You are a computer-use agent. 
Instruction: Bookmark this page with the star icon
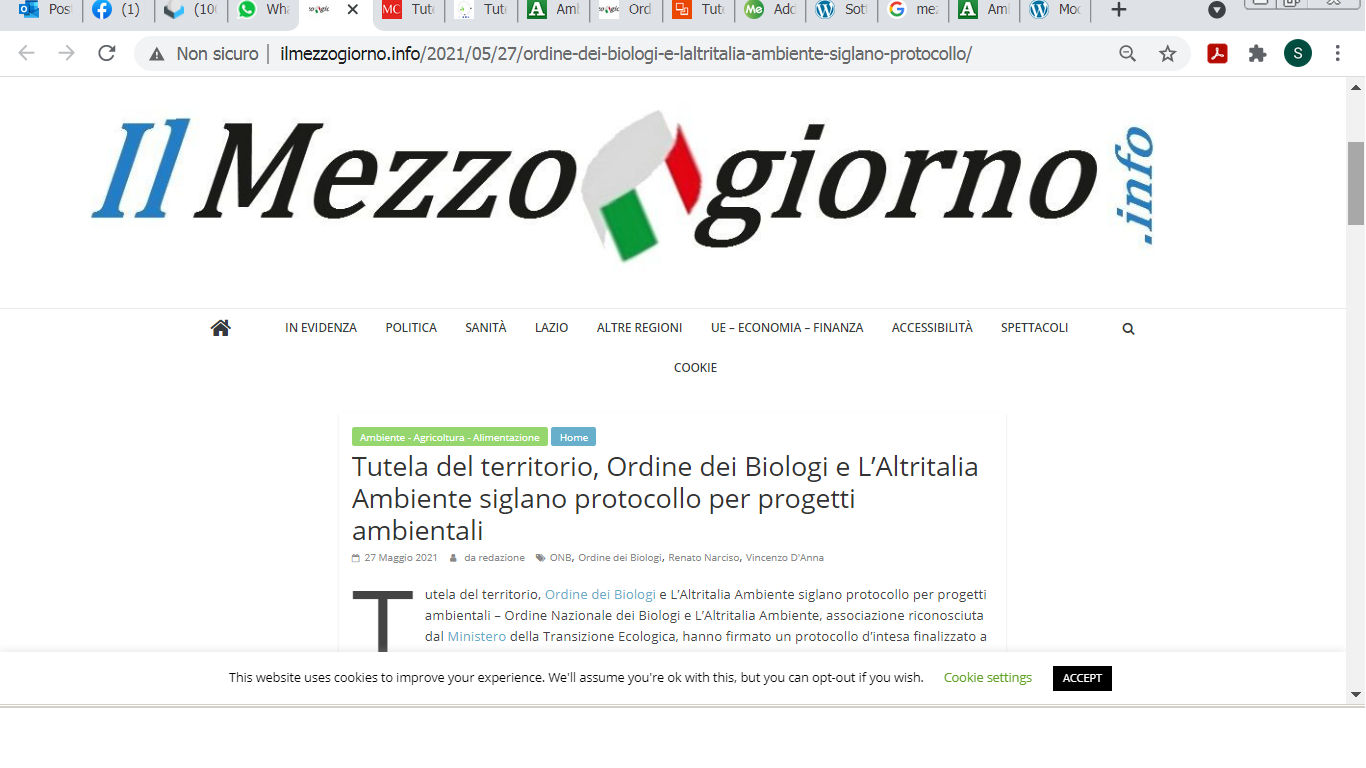[1167, 54]
